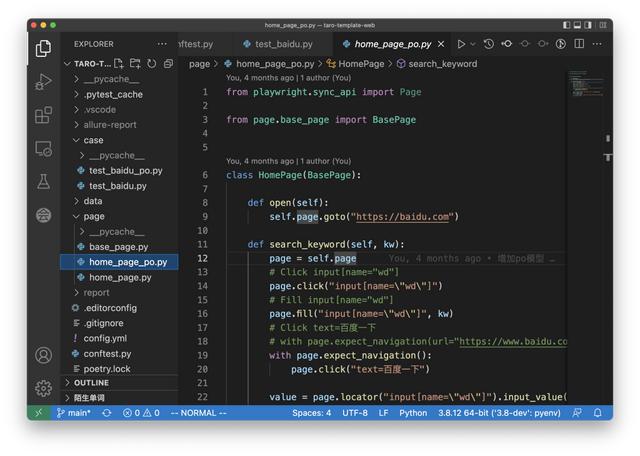Open the run button dropdown arrow
640x456 pixels.
(x=473, y=44)
